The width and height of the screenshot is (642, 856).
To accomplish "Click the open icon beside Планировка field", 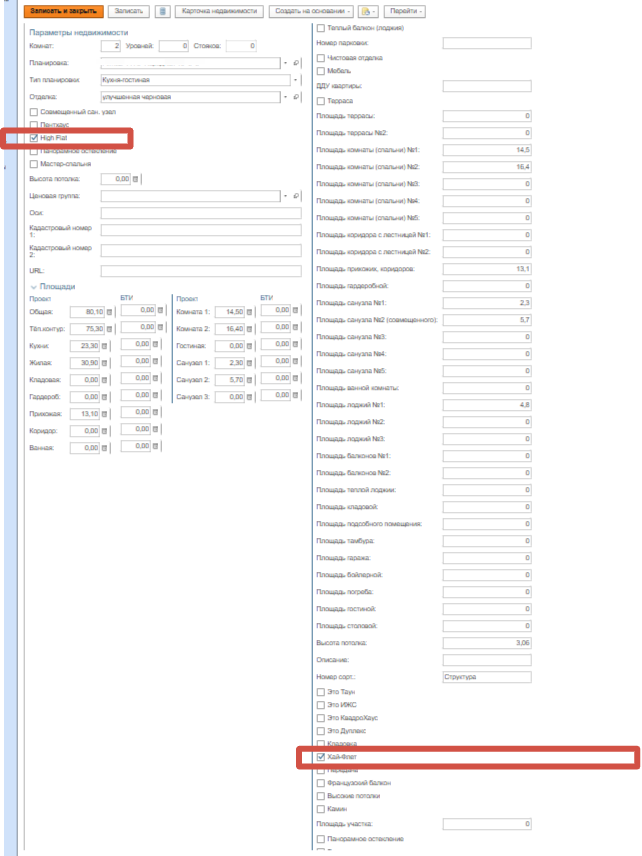I will [x=296, y=63].
